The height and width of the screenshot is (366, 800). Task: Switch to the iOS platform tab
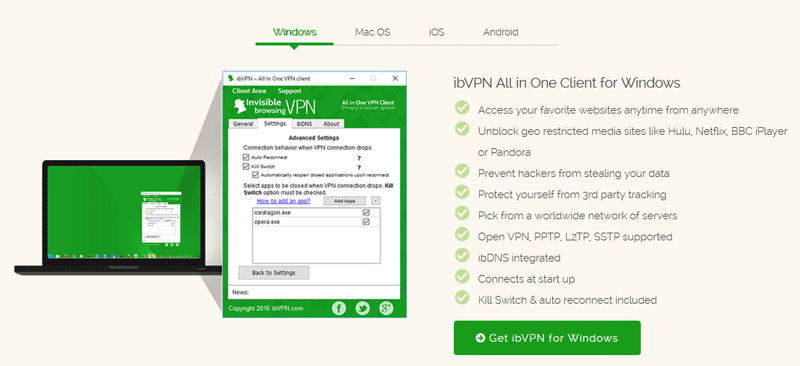click(436, 32)
